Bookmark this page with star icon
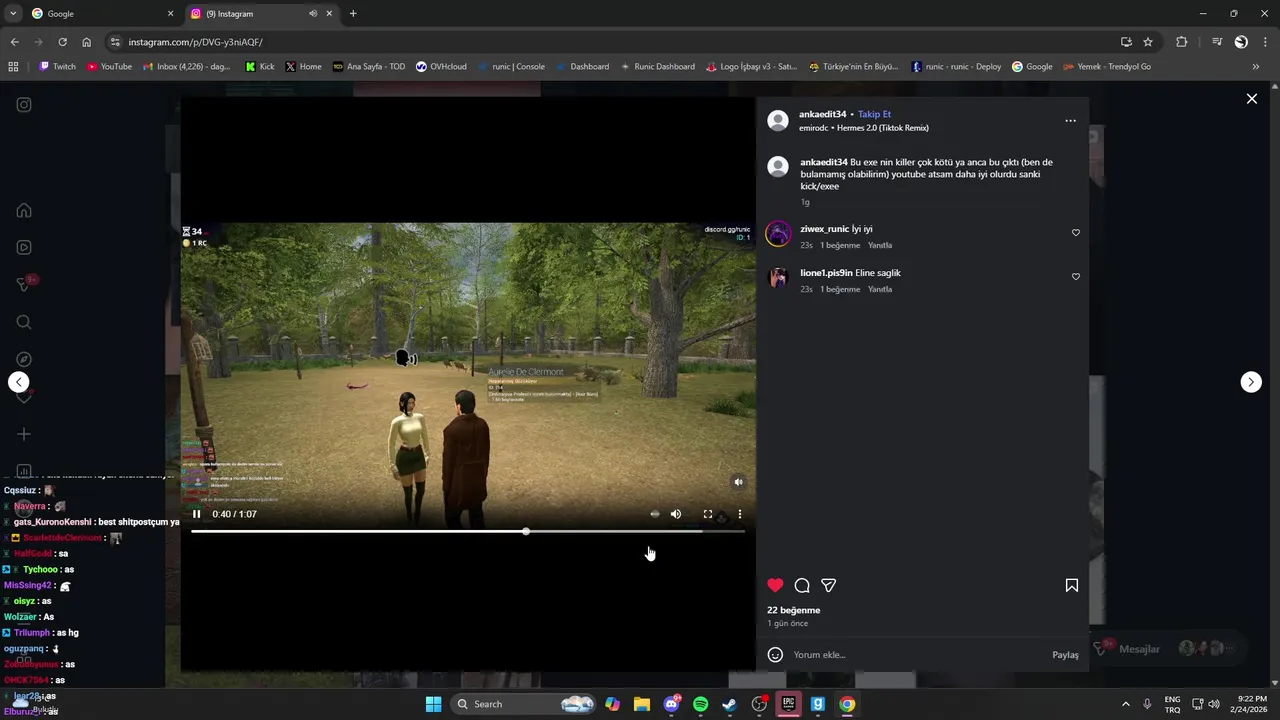 point(1148,42)
